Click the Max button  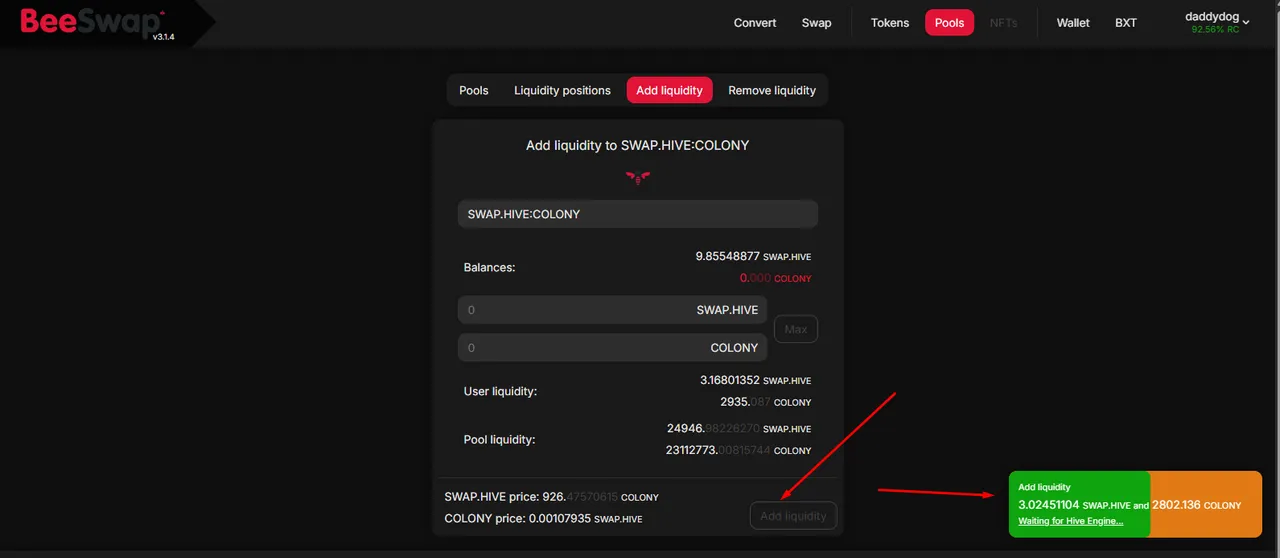796,329
